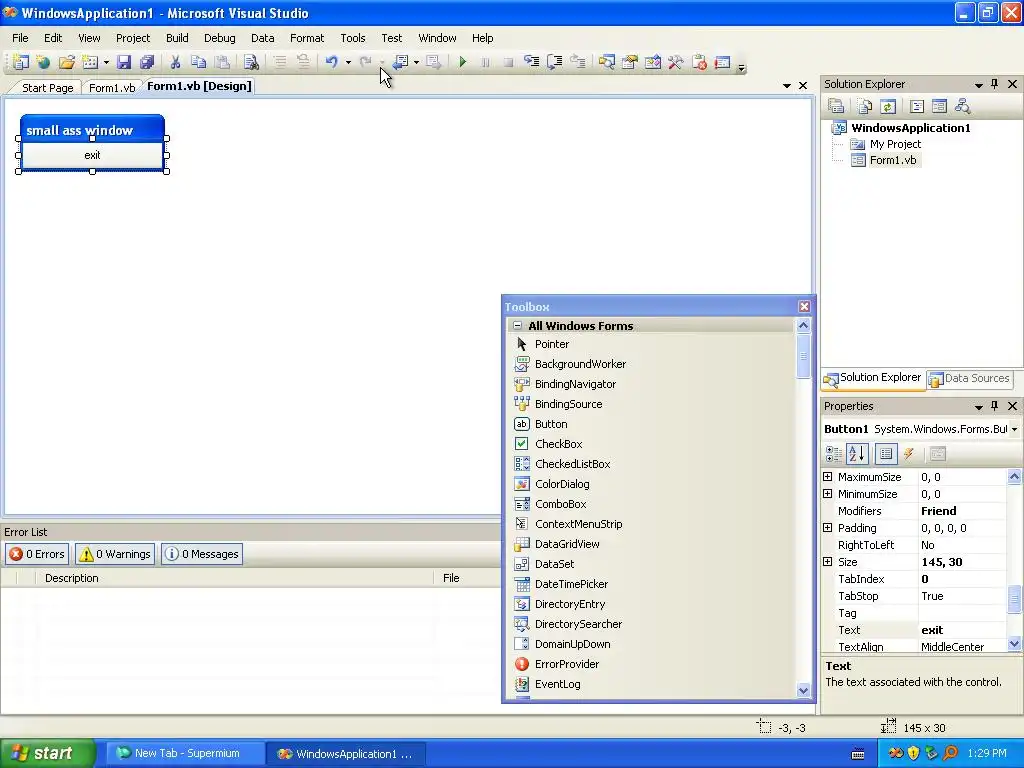Image resolution: width=1024 pixels, height=768 pixels.
Task: Toggle auto-hide pin on Solution Explorer
Action: point(994,84)
